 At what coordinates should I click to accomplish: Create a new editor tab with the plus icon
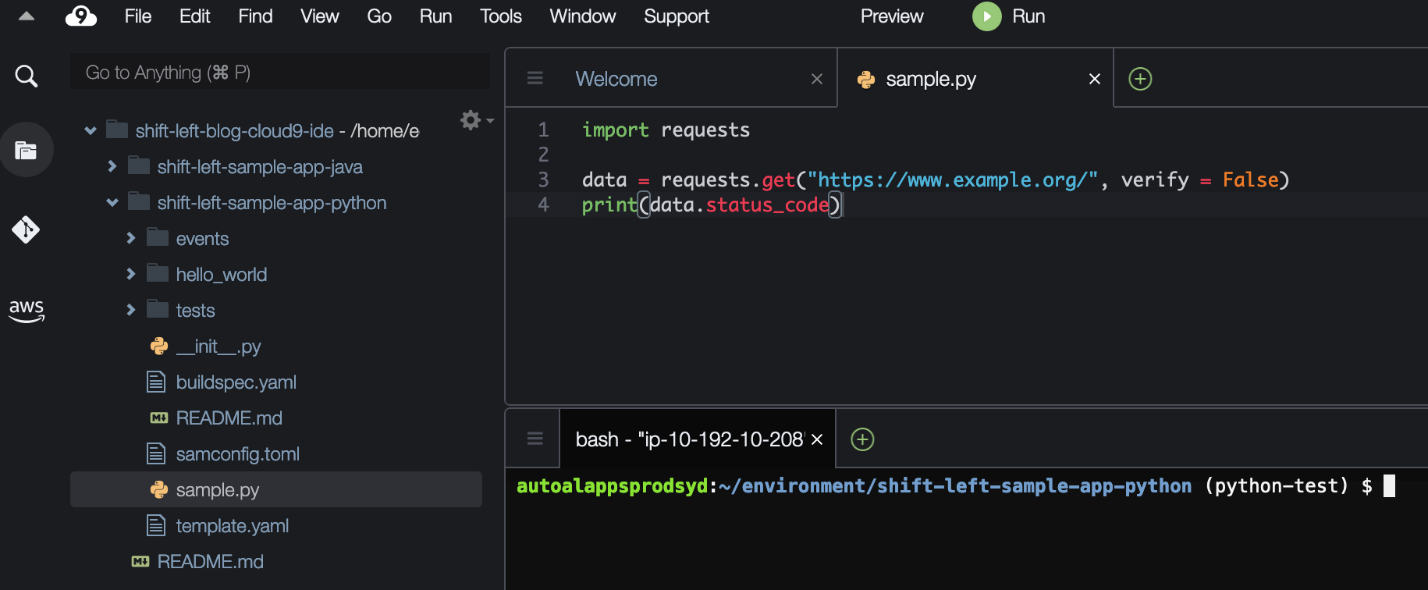point(1139,78)
